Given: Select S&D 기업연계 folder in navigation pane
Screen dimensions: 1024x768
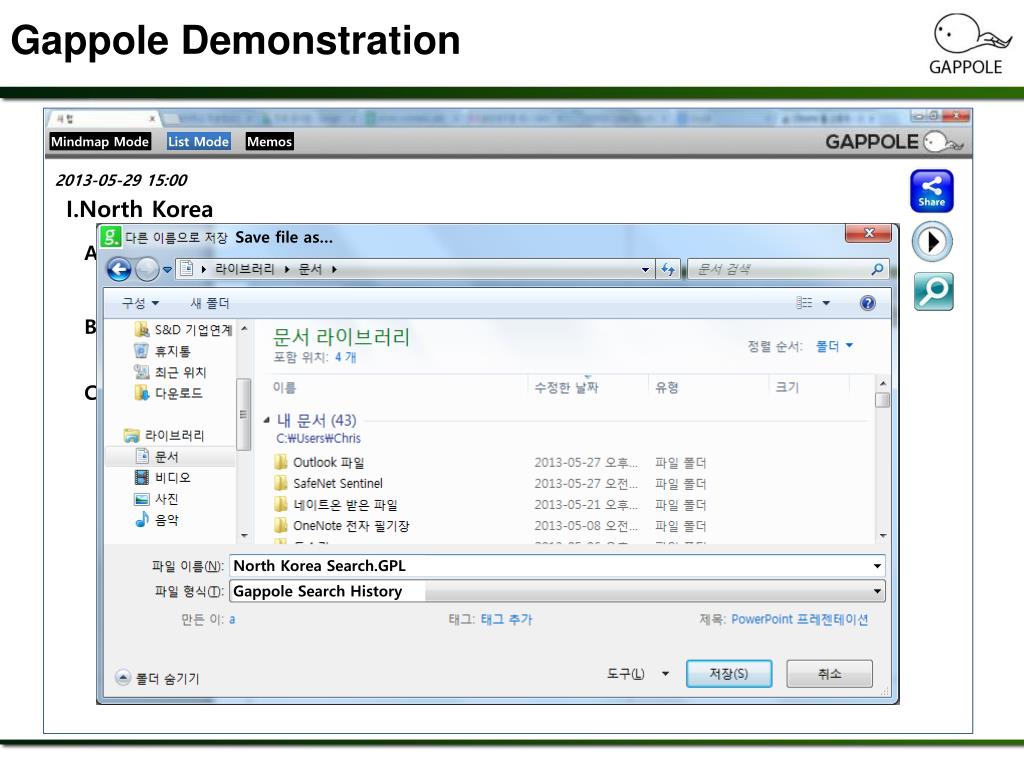Looking at the screenshot, I should tap(184, 330).
